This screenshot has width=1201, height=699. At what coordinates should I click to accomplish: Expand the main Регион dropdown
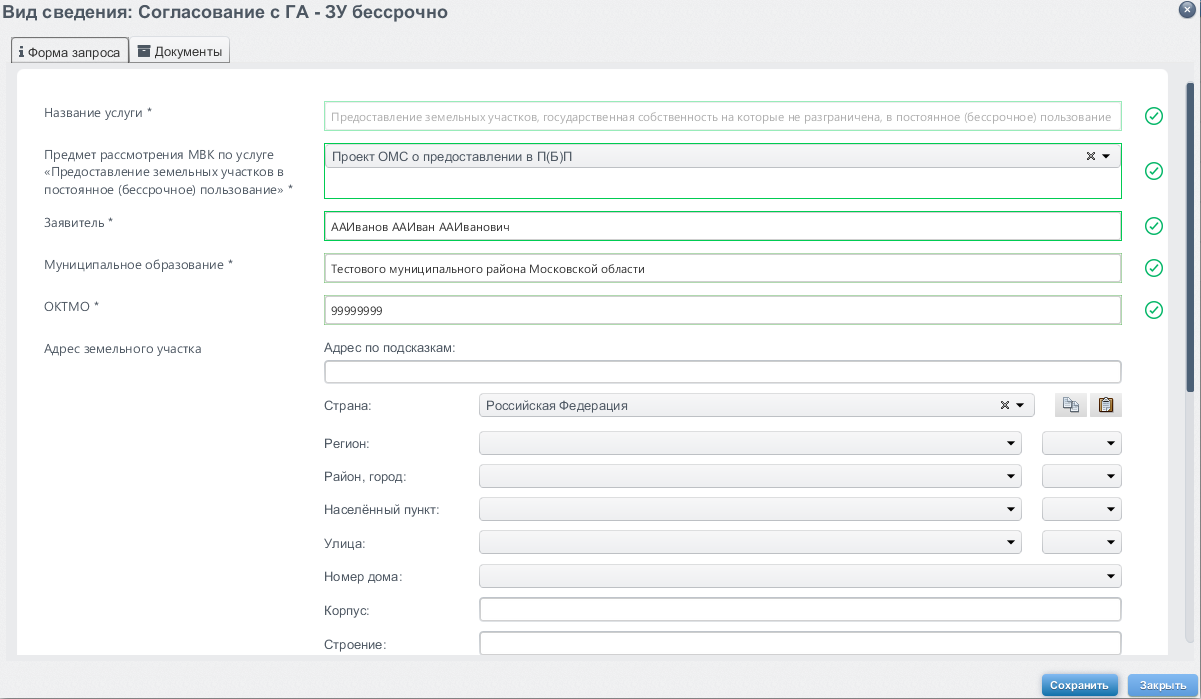pos(751,443)
